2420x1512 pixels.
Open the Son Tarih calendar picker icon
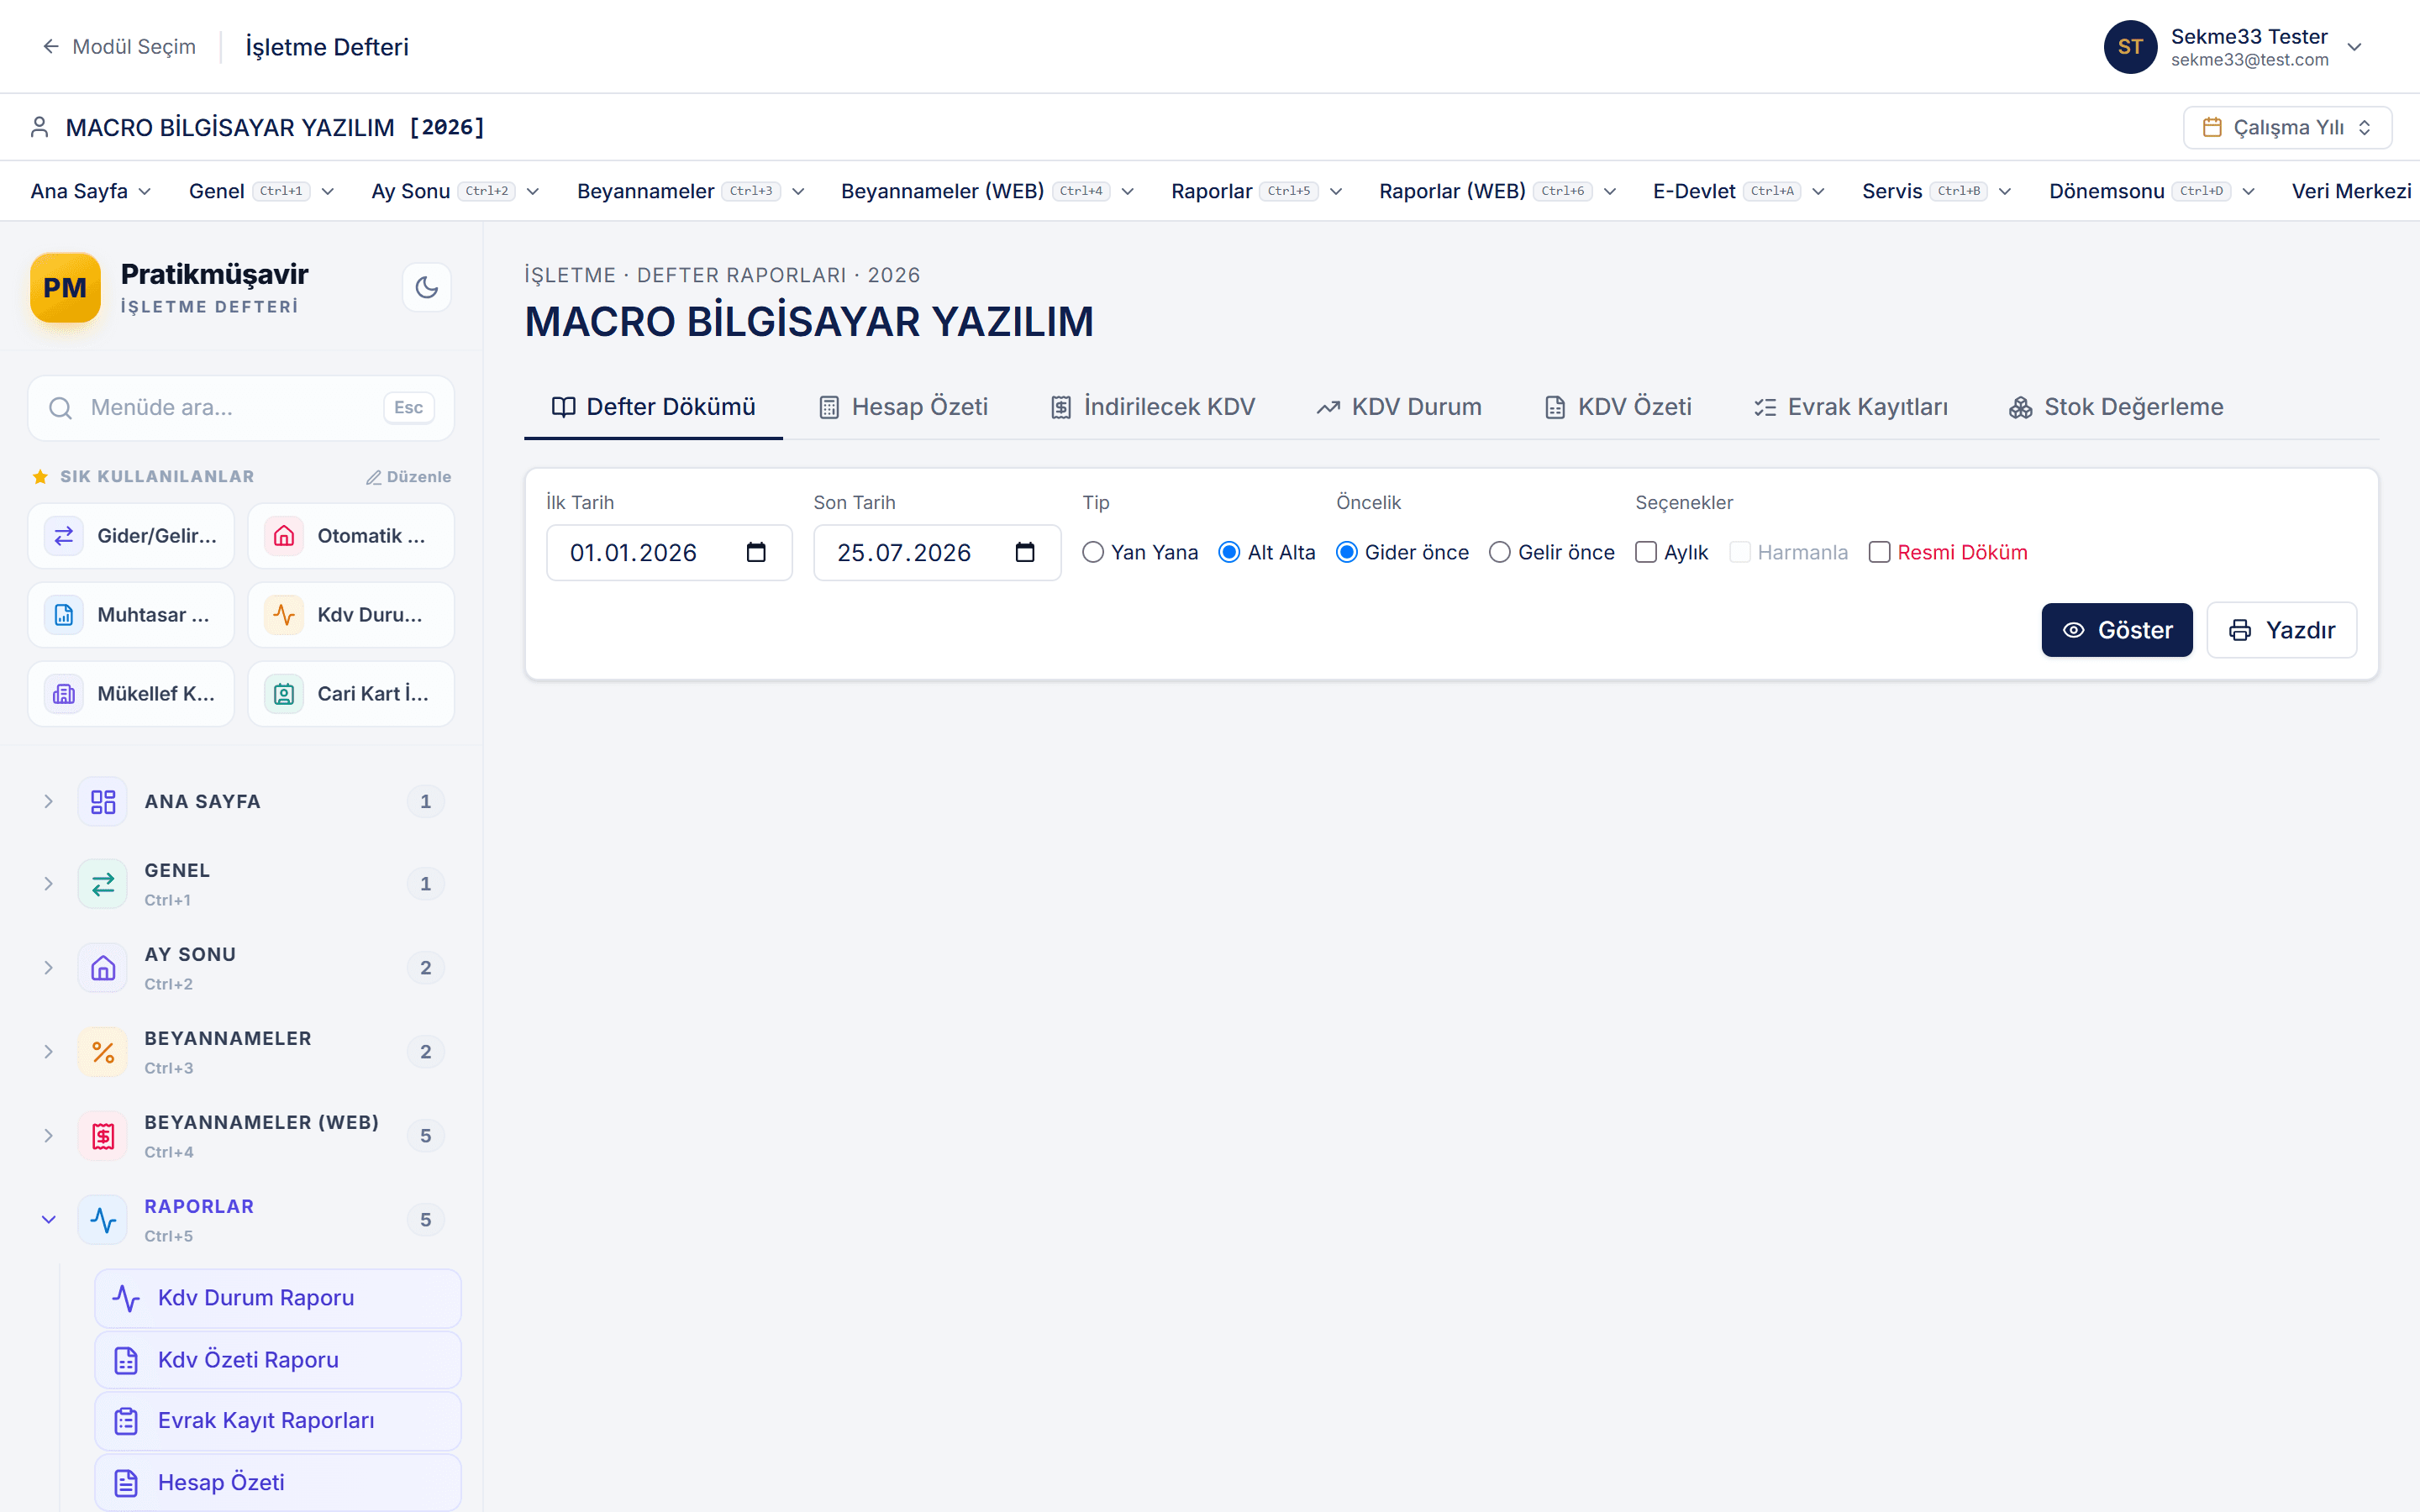coord(1025,552)
